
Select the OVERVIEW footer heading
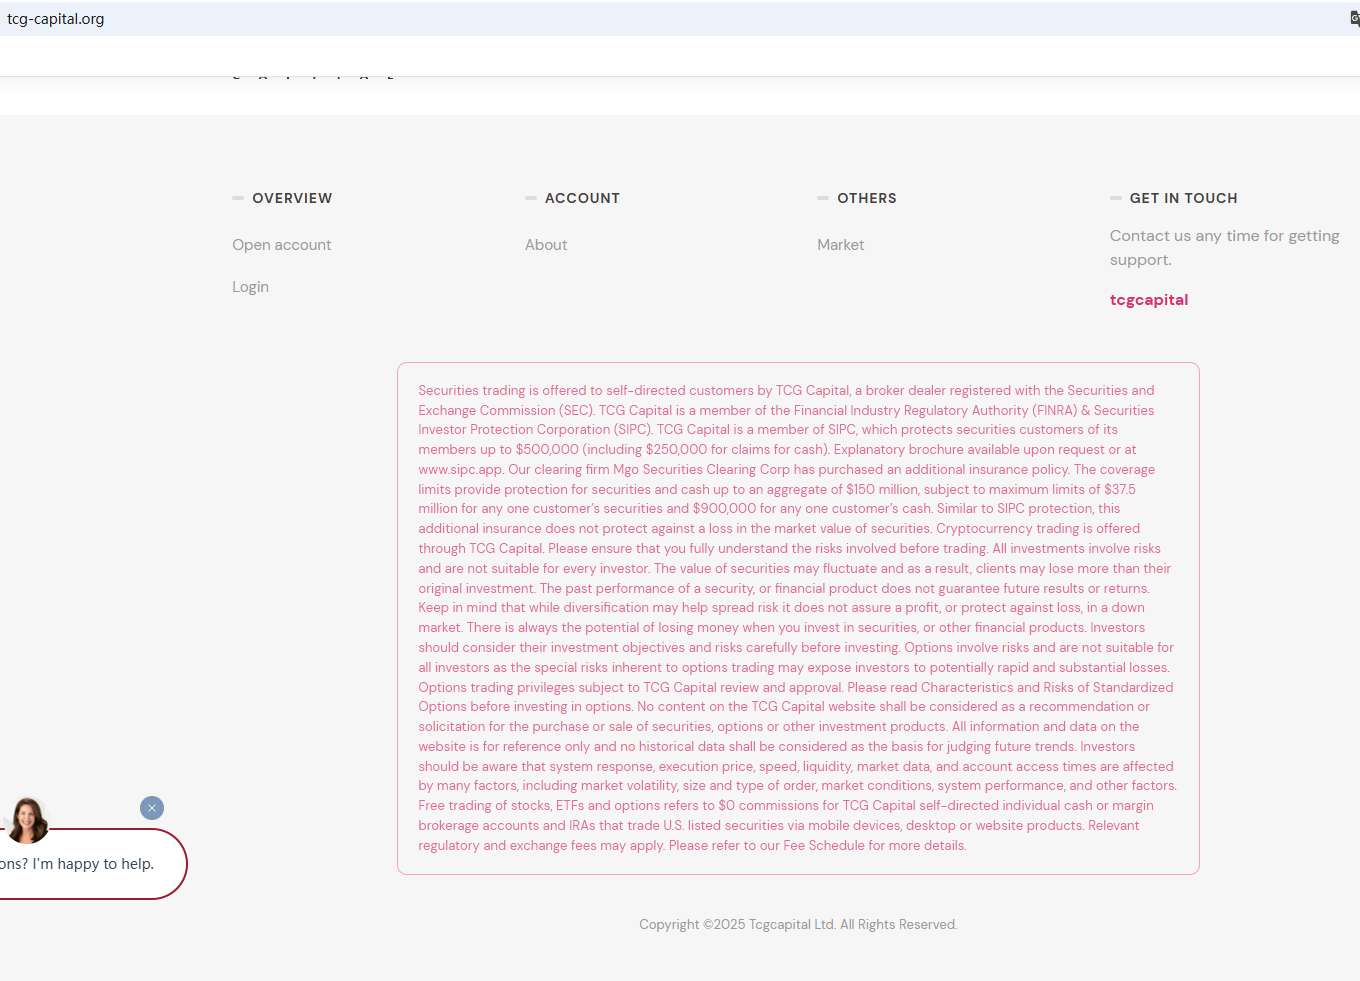pyautogui.click(x=292, y=198)
